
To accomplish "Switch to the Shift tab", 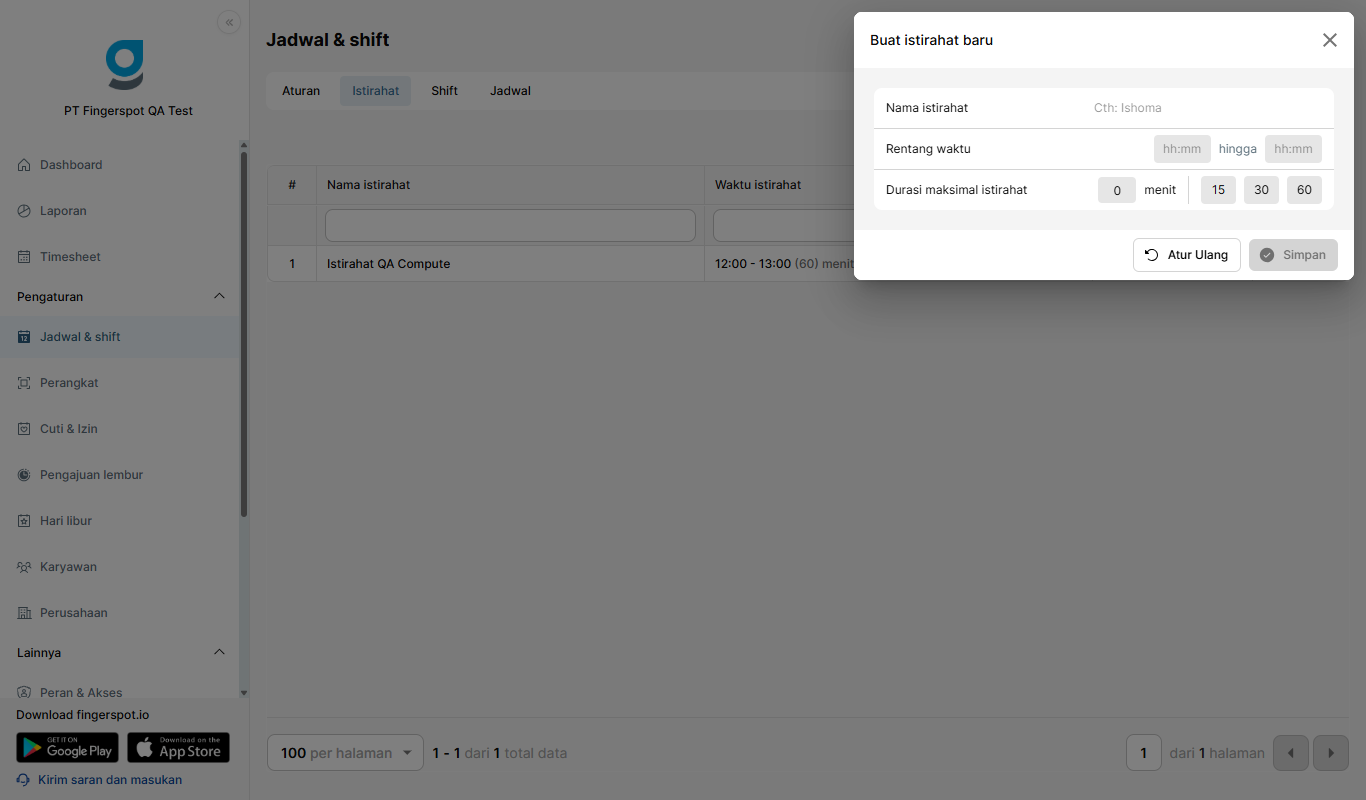I will click(x=445, y=91).
